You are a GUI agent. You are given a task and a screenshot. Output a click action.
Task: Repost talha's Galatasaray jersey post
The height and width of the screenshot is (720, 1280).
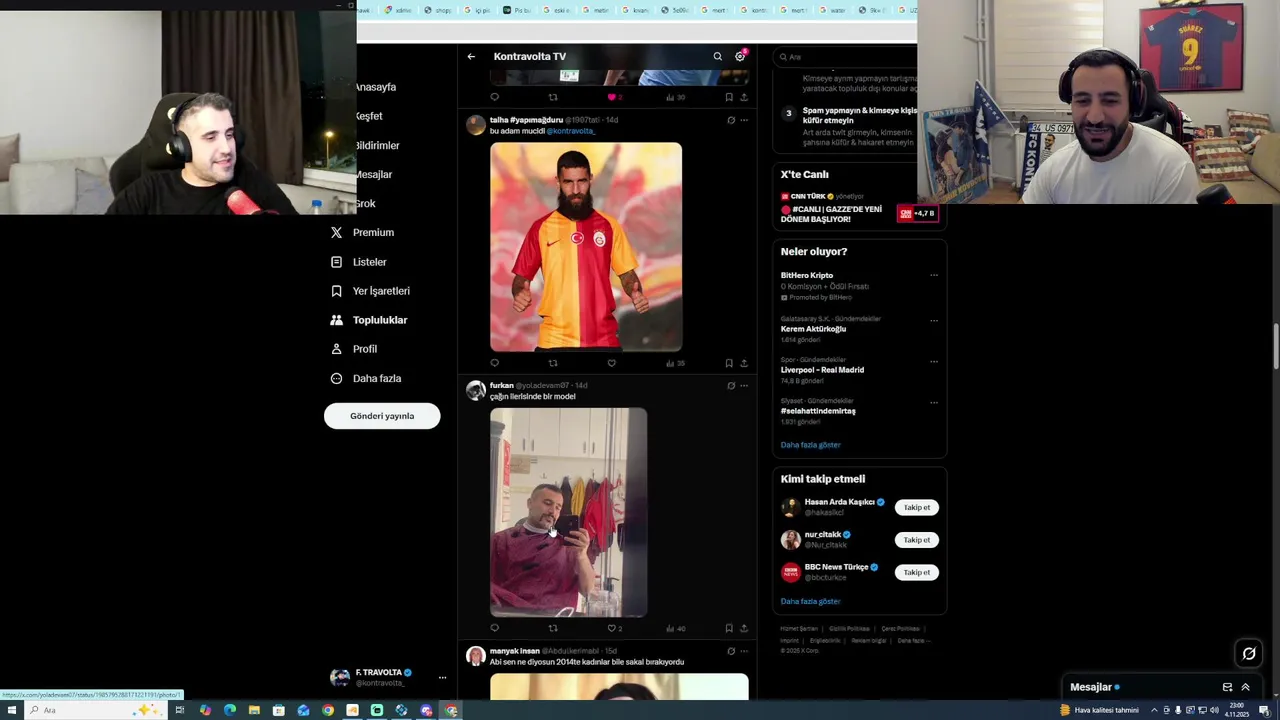553,363
